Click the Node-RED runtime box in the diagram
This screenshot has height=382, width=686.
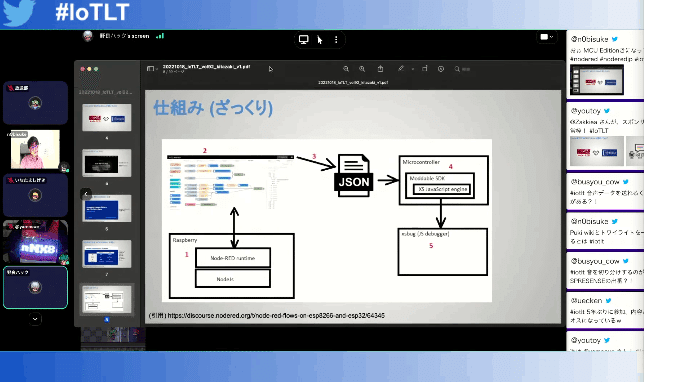point(233,258)
